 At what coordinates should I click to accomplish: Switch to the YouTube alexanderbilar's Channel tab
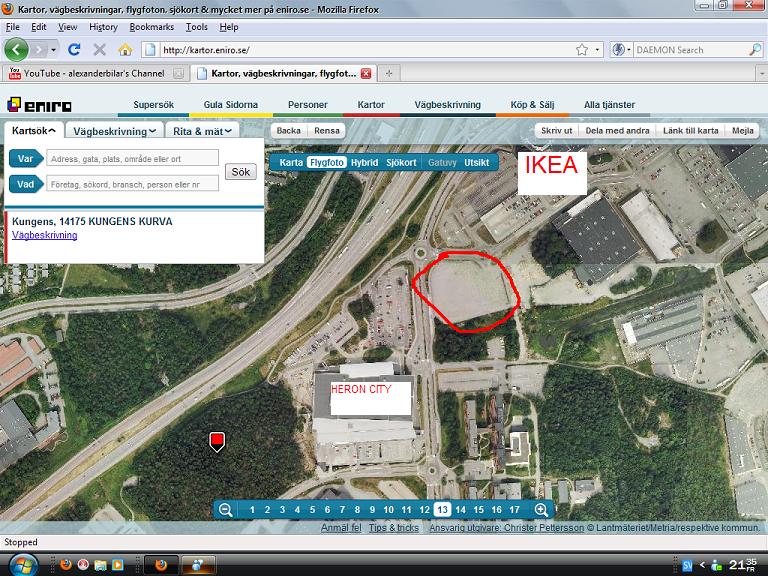[x=95, y=73]
